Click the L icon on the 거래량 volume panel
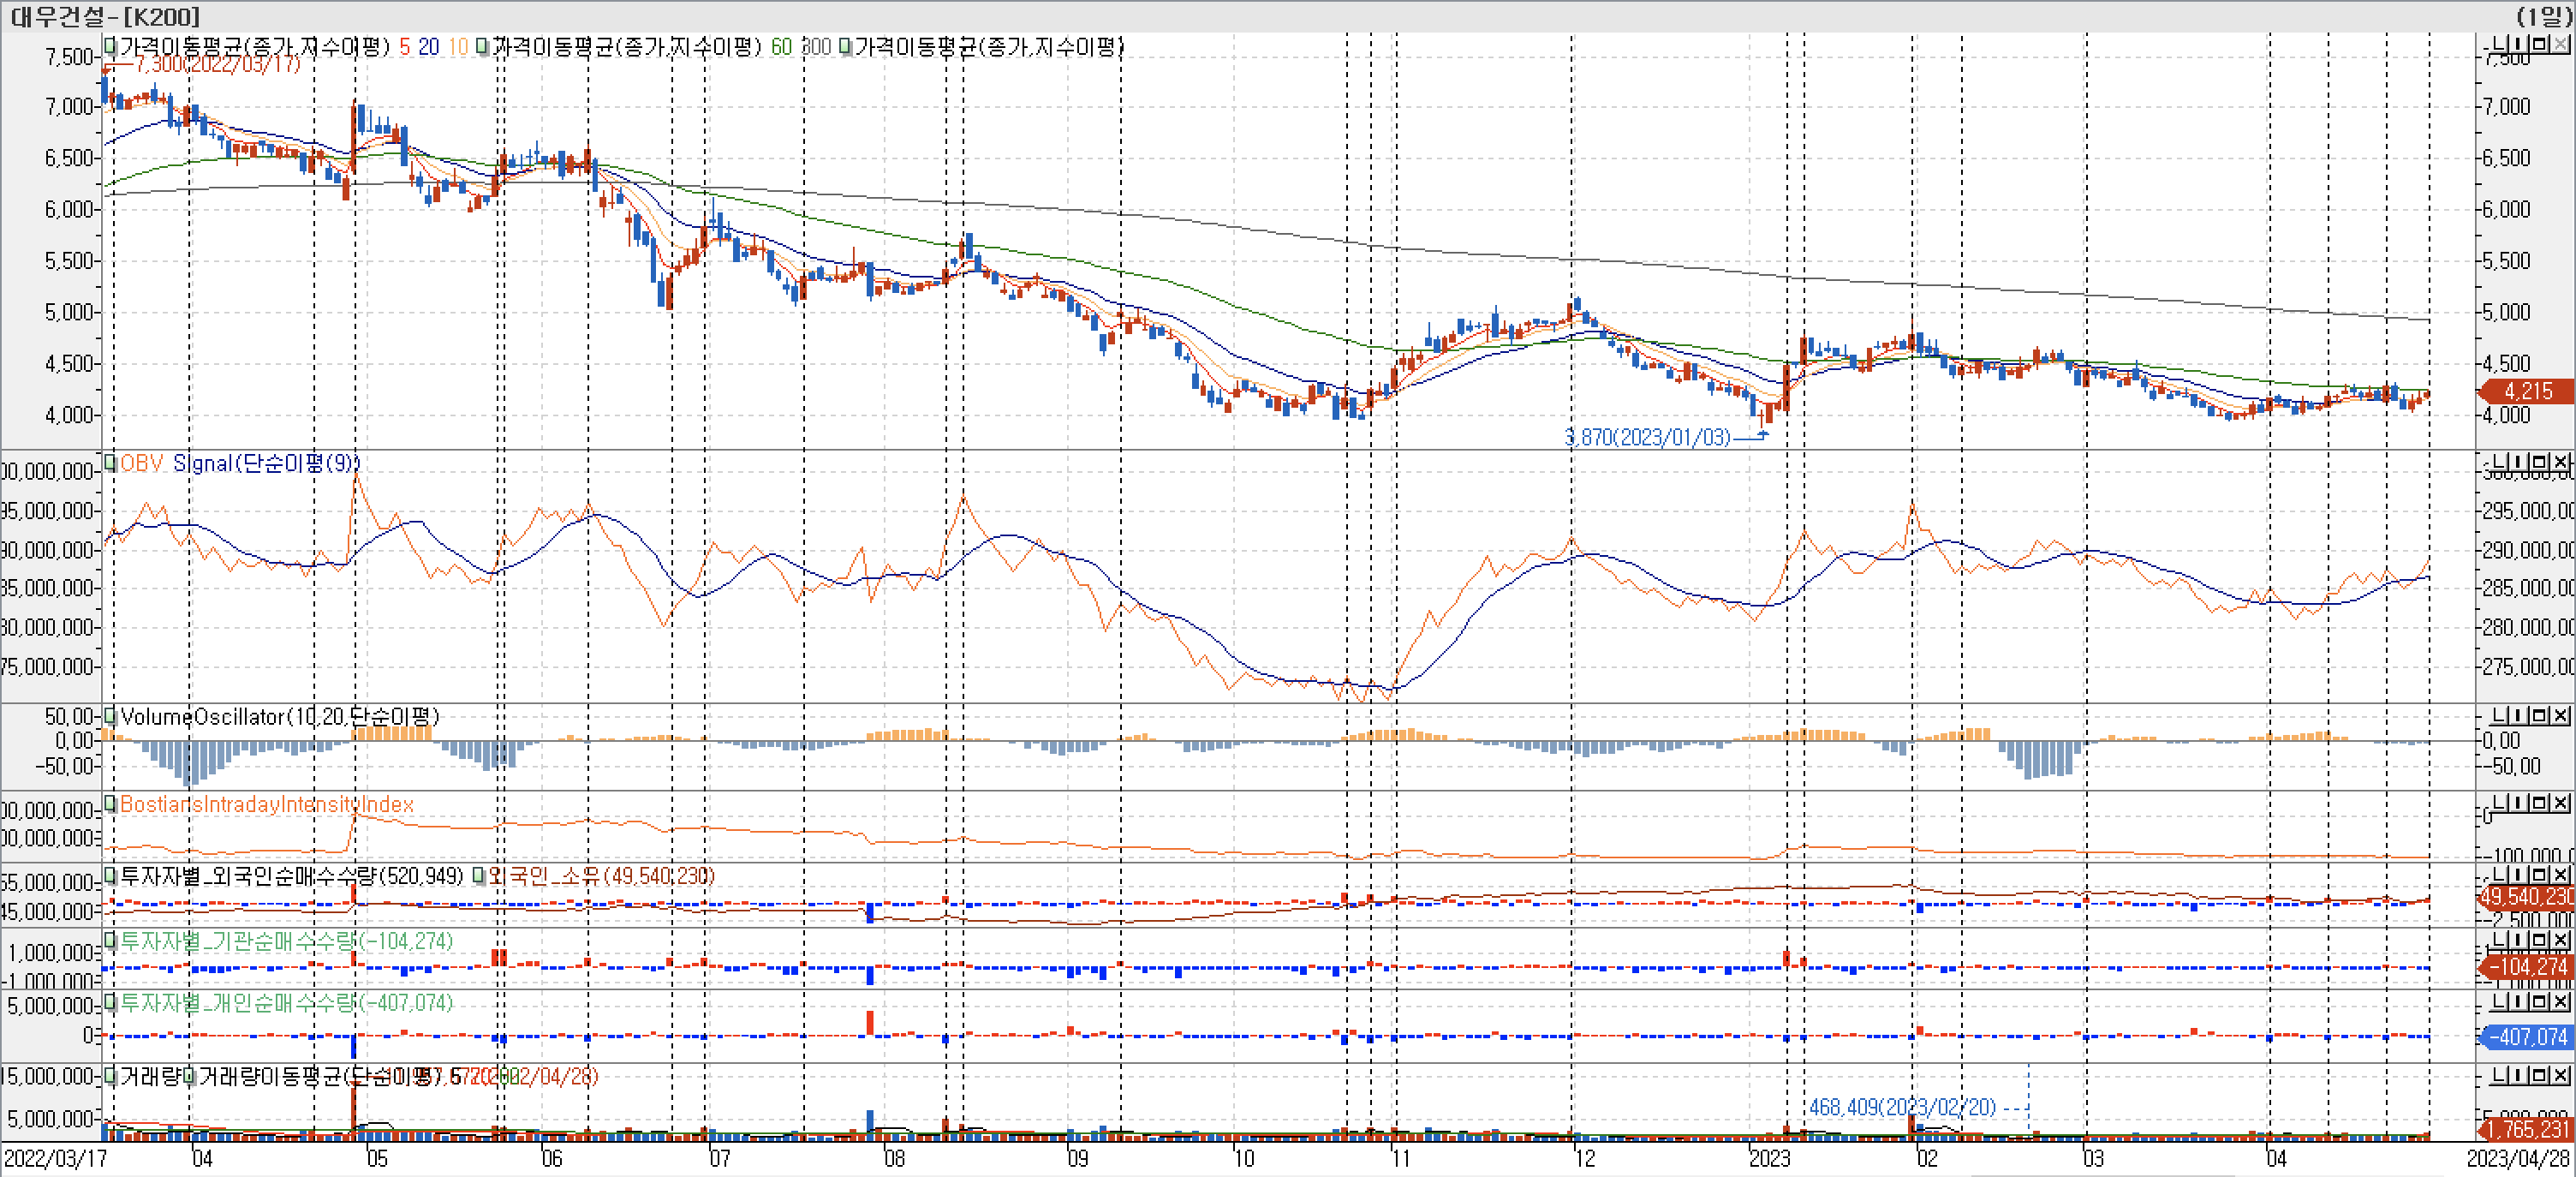 [2497, 1075]
